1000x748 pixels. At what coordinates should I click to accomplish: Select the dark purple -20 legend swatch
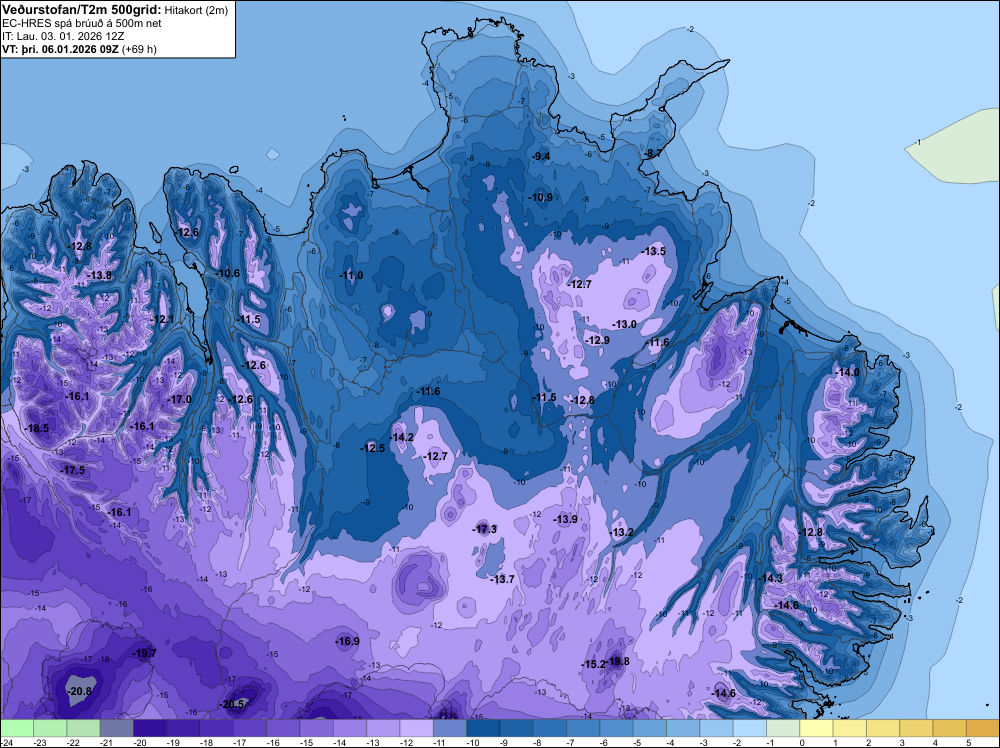pyautogui.click(x=149, y=728)
